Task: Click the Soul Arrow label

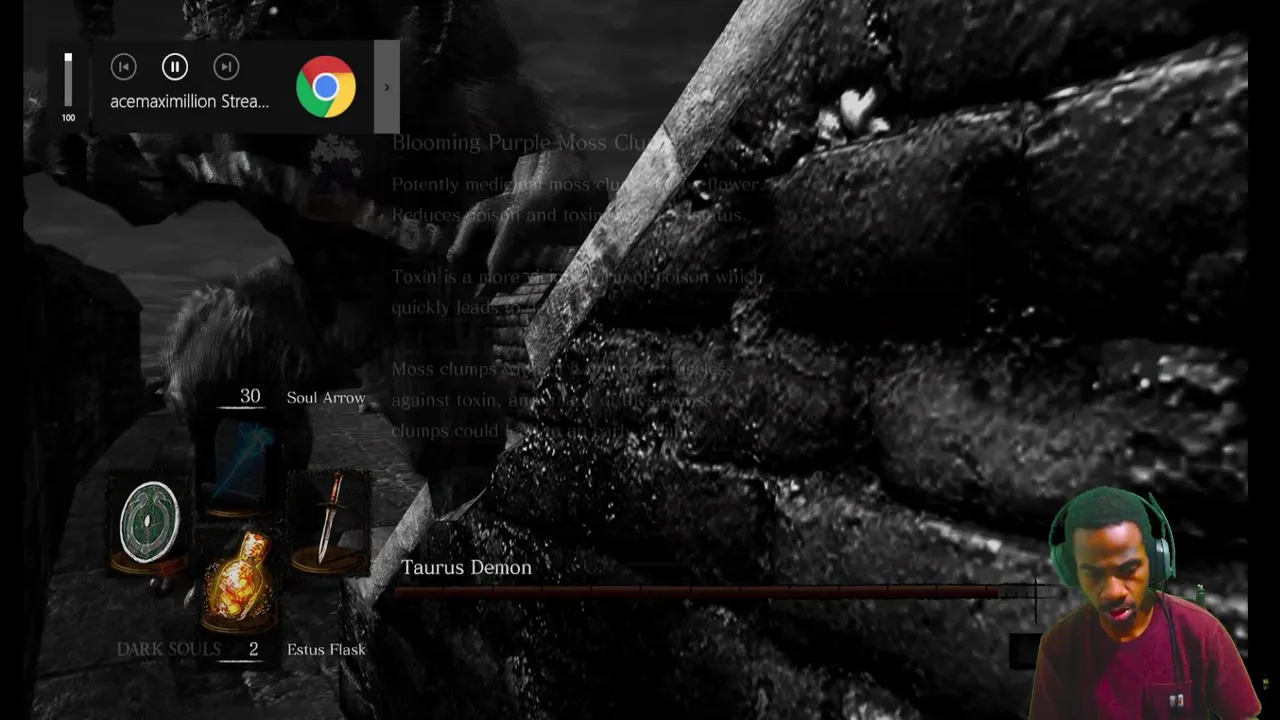Action: click(x=326, y=398)
